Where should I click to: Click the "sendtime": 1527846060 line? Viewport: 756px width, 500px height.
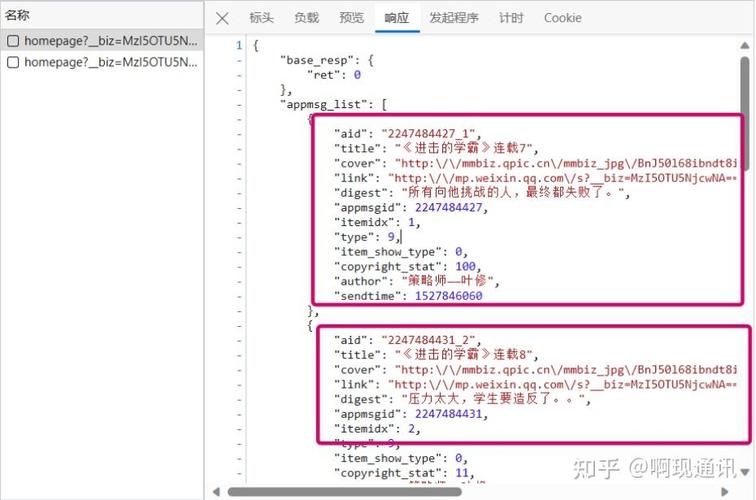pos(408,296)
